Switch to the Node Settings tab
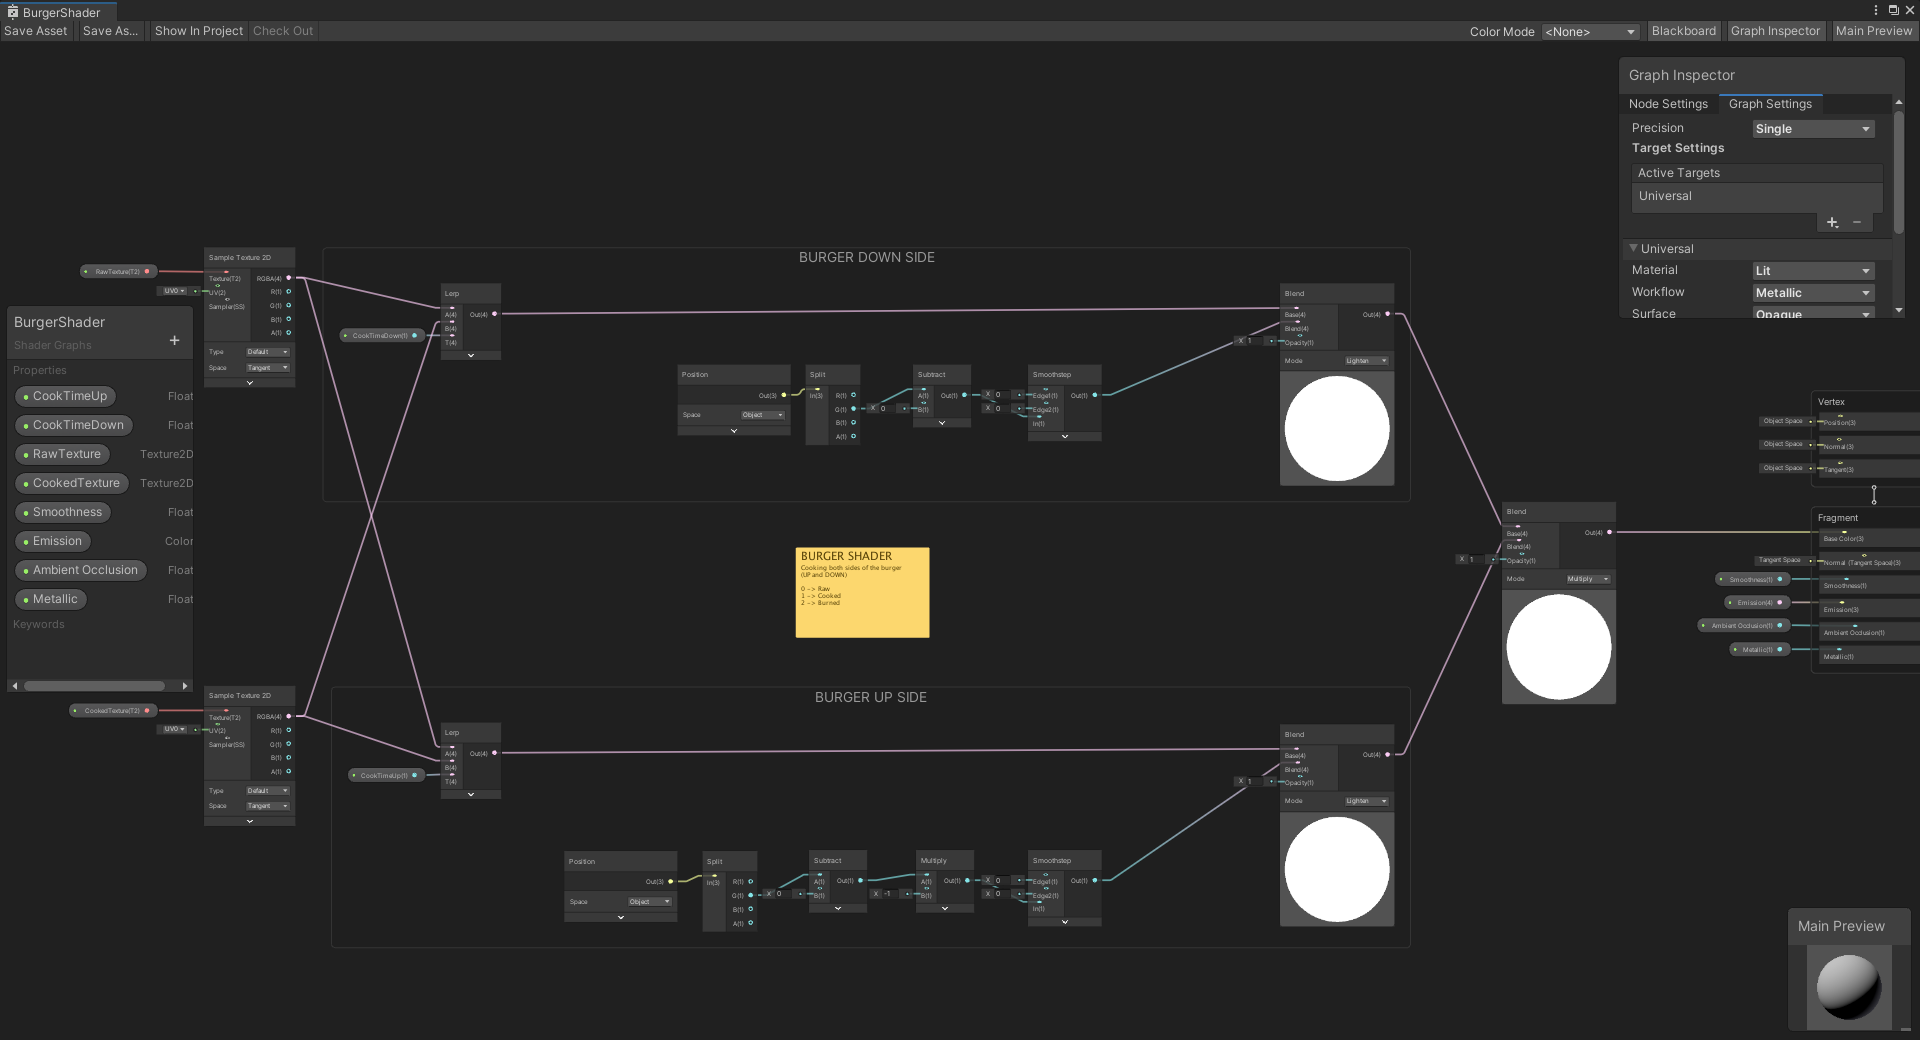1920x1040 pixels. click(x=1668, y=104)
